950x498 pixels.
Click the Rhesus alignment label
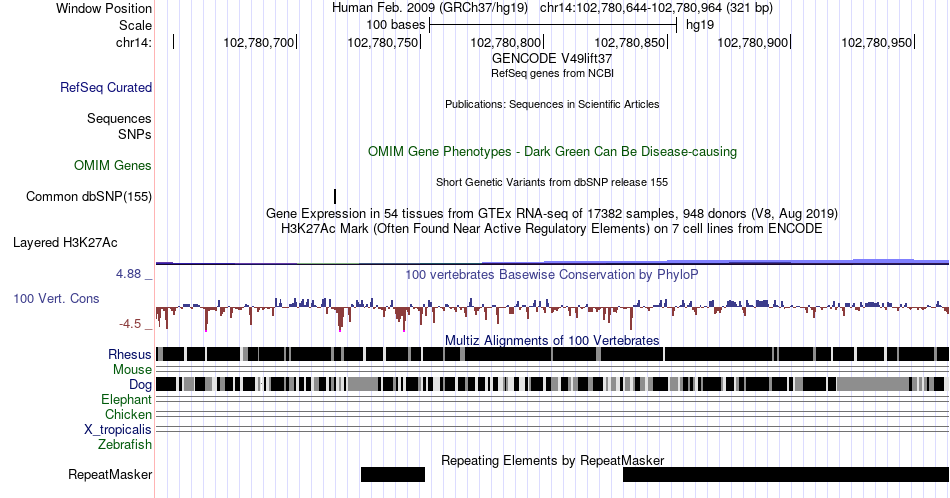coord(130,354)
